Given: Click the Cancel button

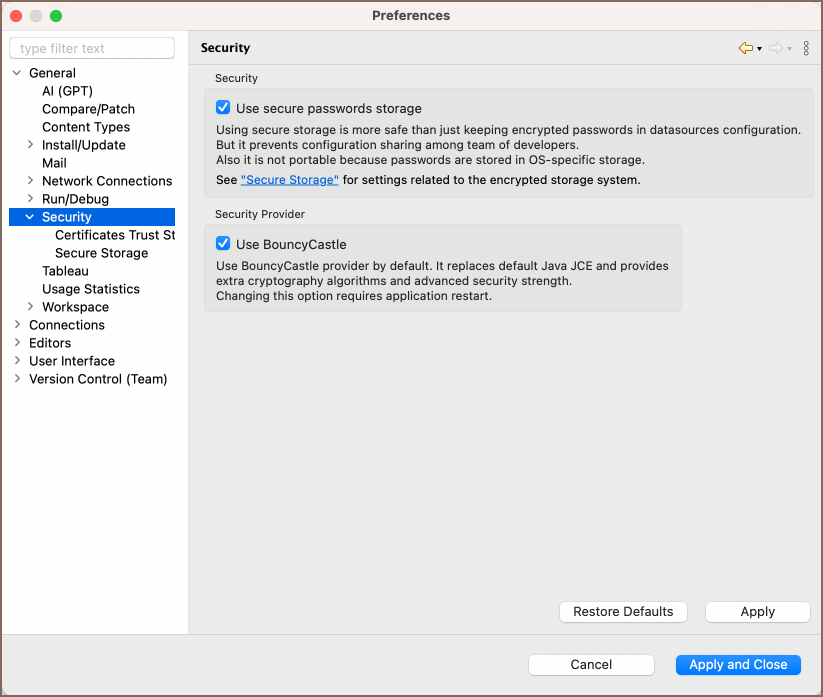Looking at the screenshot, I should 591,664.
